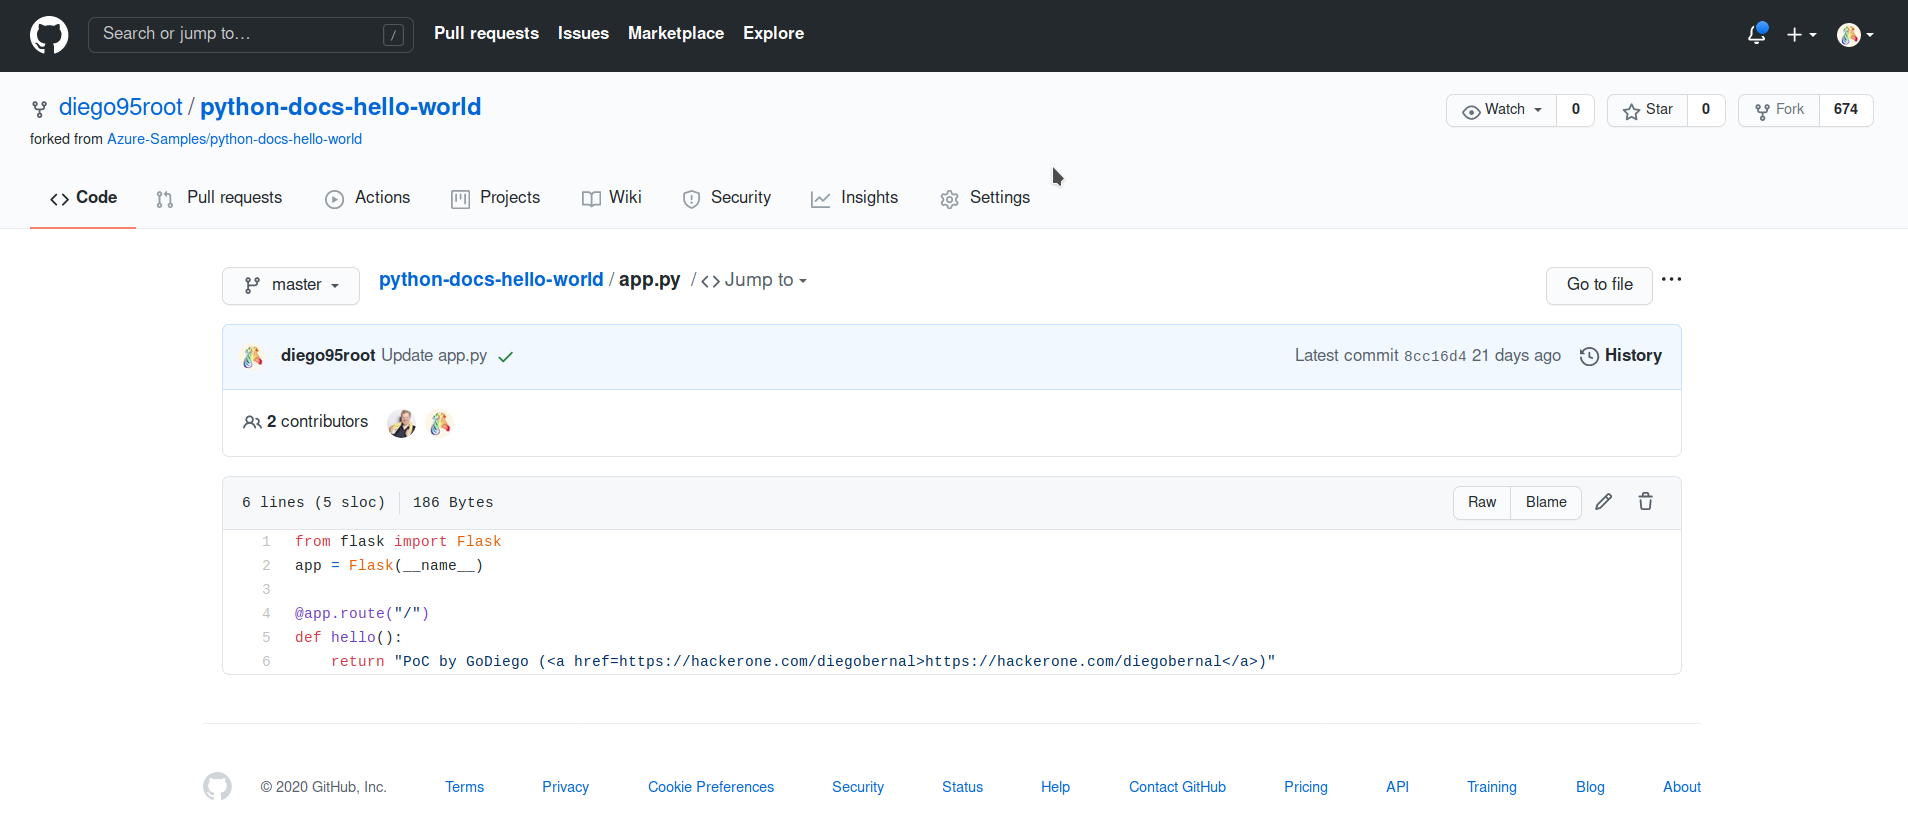This screenshot has width=1908, height=831.
Task: Open the three-dots more options menu
Action: pyautogui.click(x=1671, y=280)
